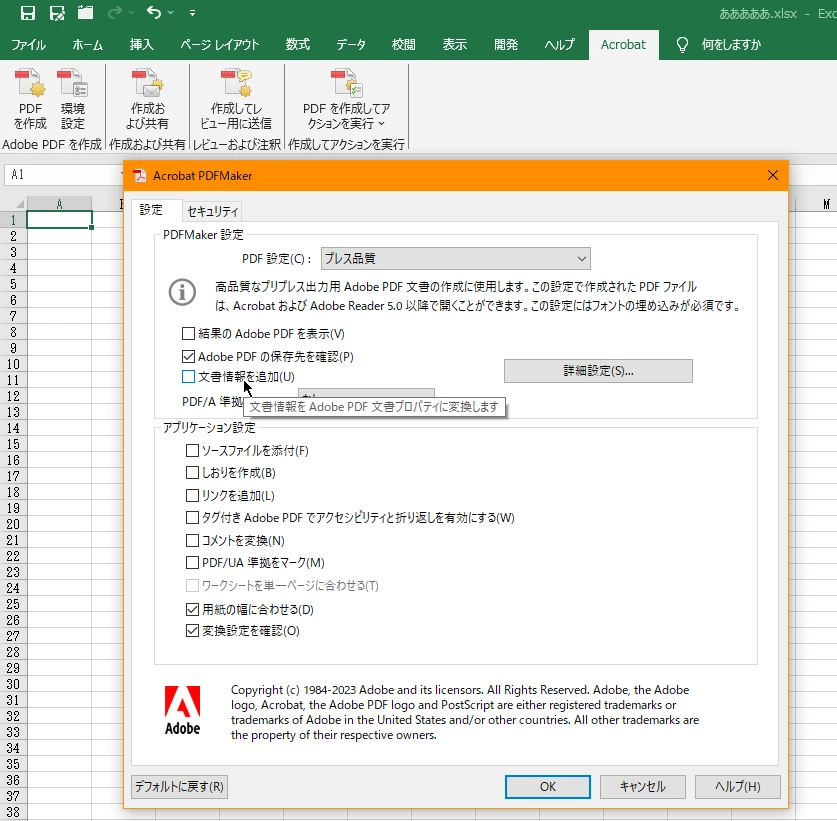Enable コメントを変換 checkbox
Screen dimensions: 837x821
(192, 541)
